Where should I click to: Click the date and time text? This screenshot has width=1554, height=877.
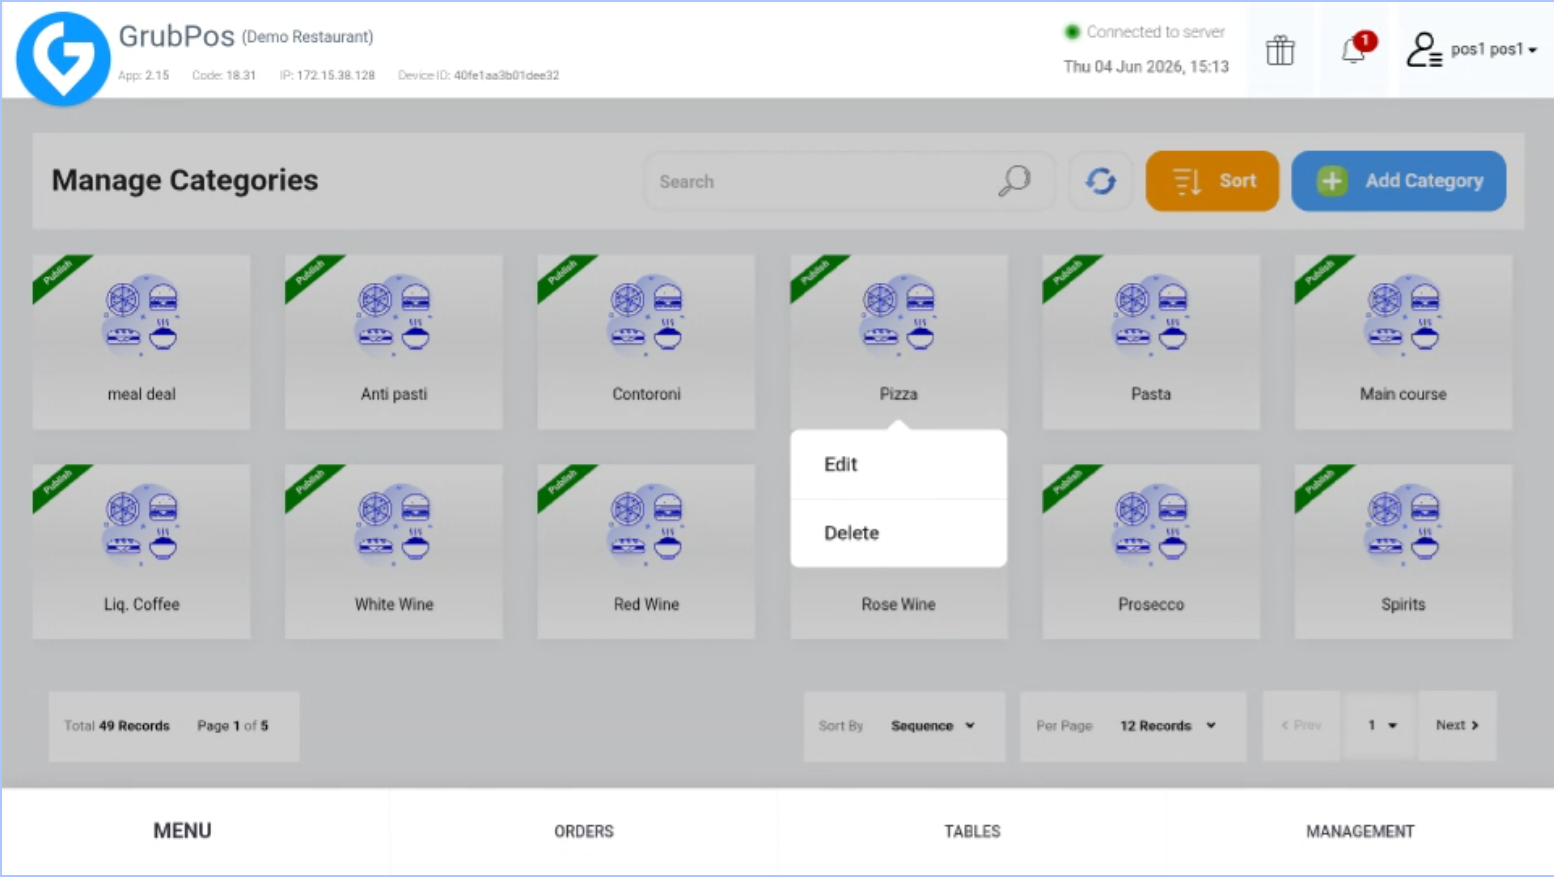1146,66
